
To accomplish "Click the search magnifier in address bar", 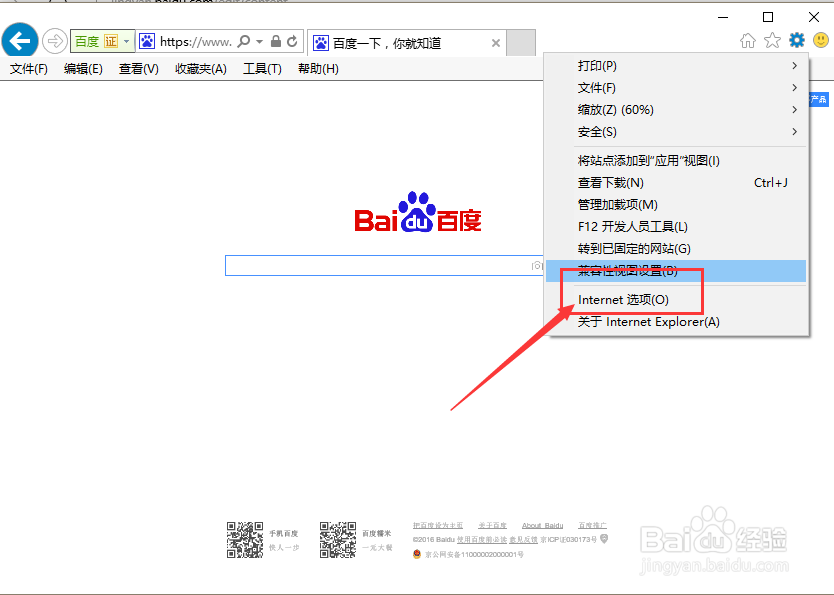I will [x=244, y=41].
